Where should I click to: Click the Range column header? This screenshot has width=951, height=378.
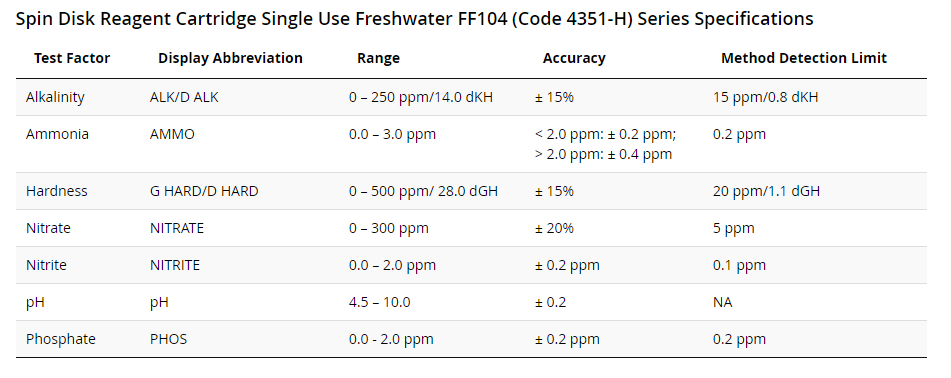tap(378, 58)
